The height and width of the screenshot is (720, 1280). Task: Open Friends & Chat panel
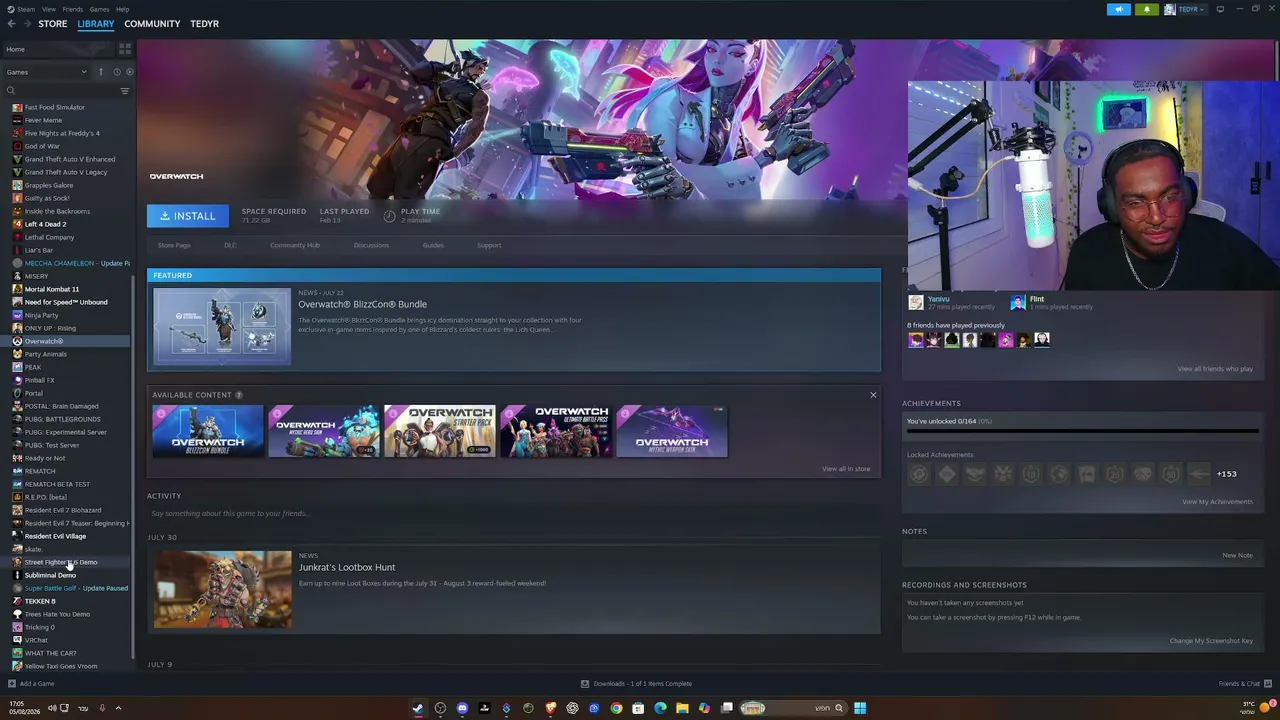pyautogui.click(x=1244, y=684)
